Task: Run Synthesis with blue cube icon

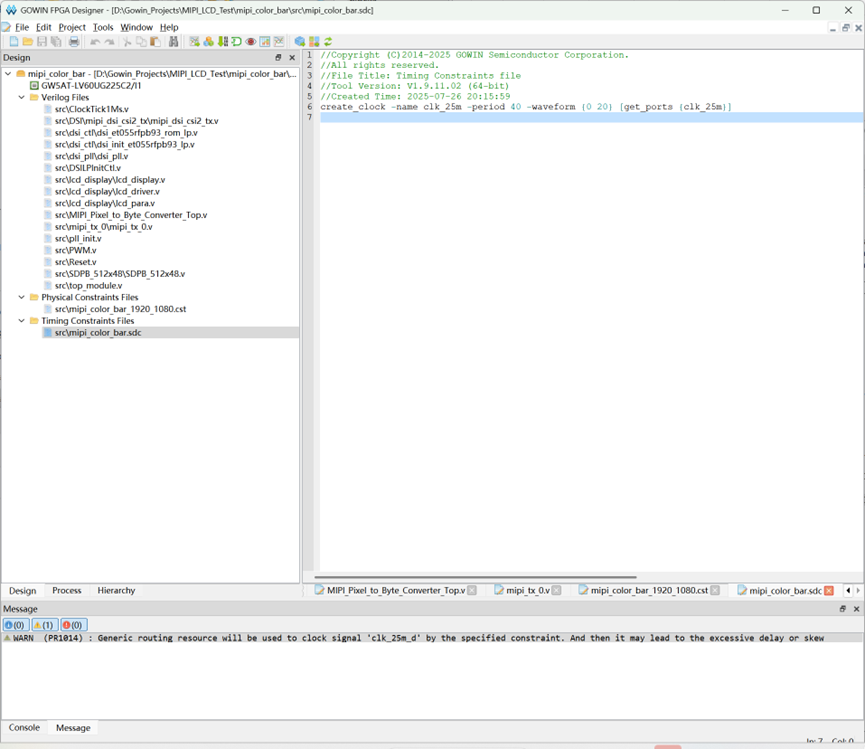Action: 300,41
